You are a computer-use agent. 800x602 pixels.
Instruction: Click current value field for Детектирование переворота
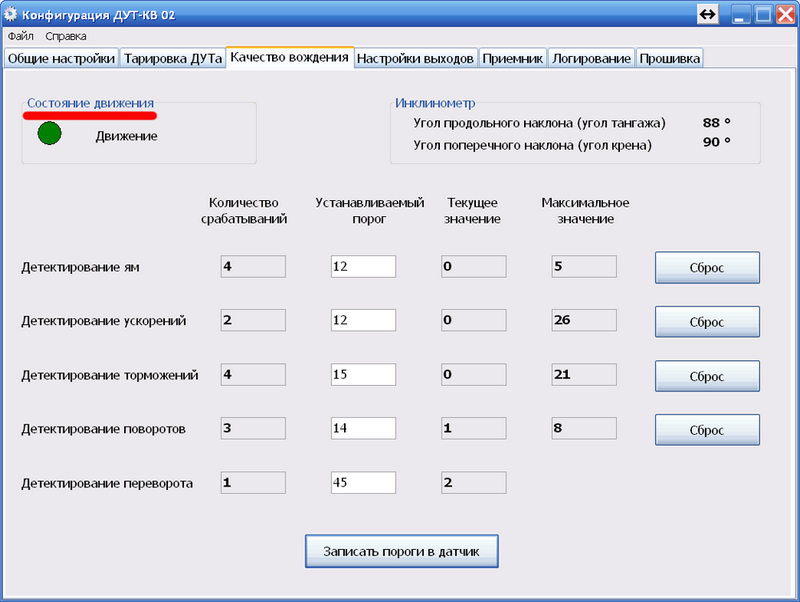click(x=473, y=483)
